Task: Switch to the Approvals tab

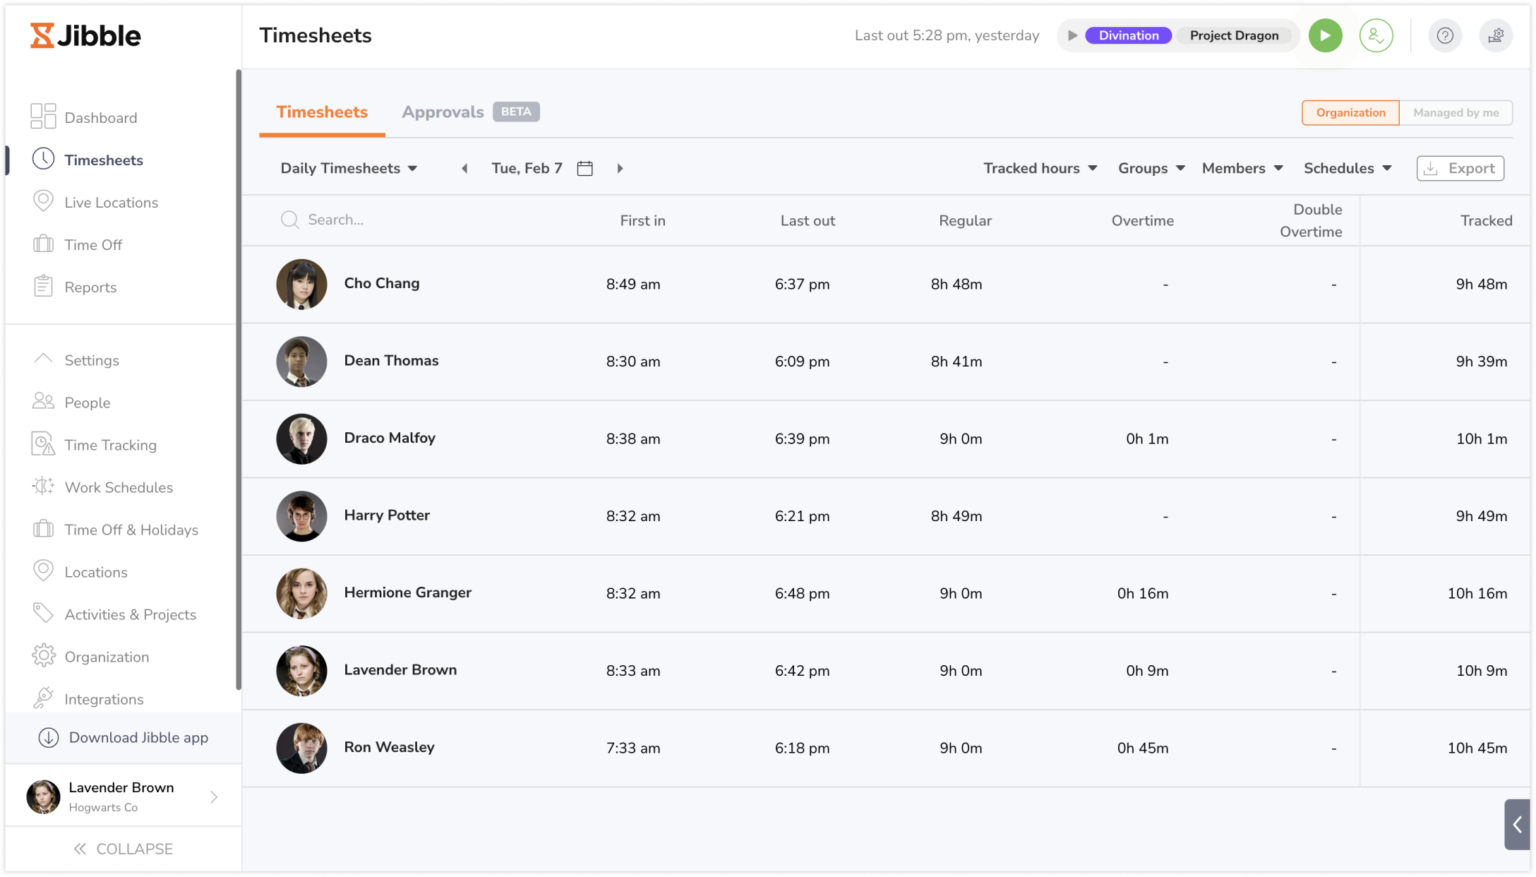Action: tap(442, 111)
